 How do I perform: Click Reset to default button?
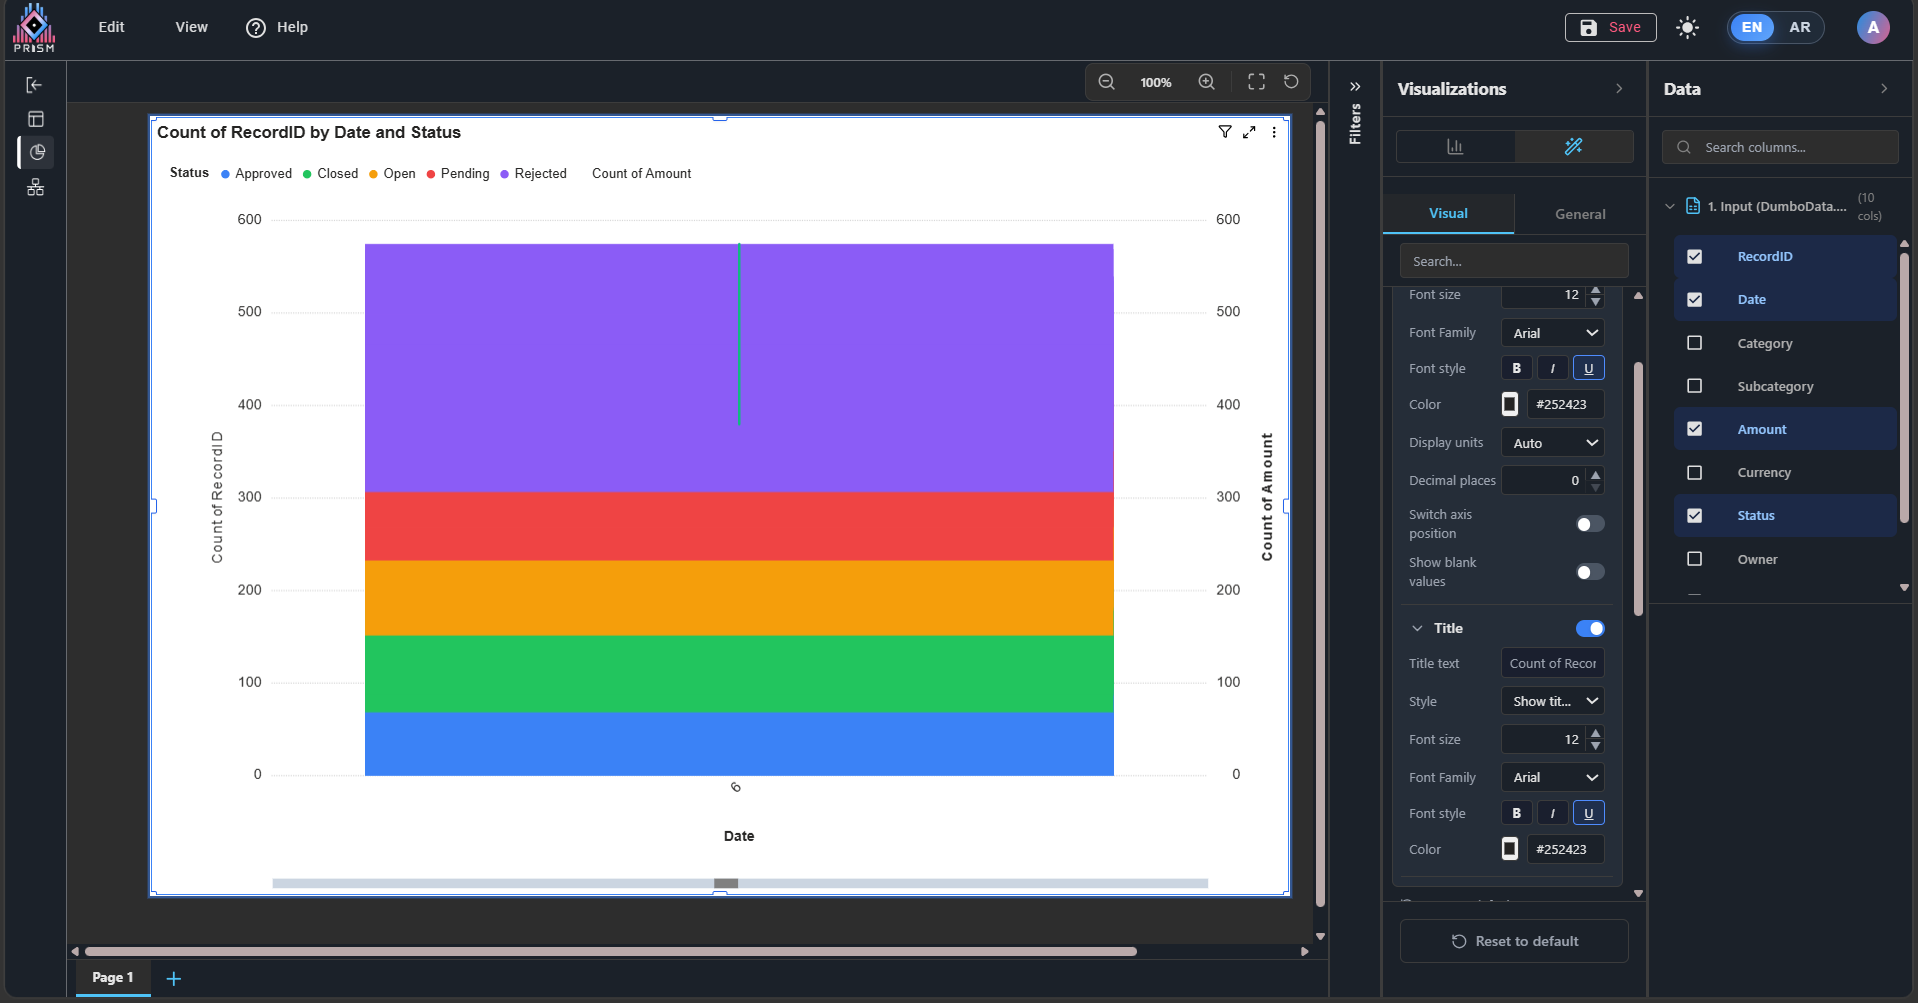(x=1514, y=941)
